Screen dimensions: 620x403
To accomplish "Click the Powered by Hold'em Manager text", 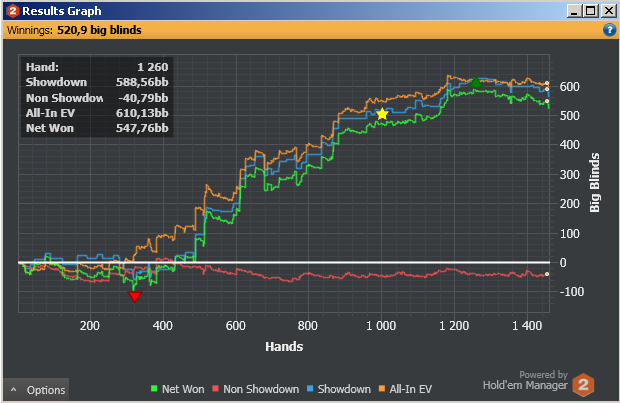I will point(525,380).
